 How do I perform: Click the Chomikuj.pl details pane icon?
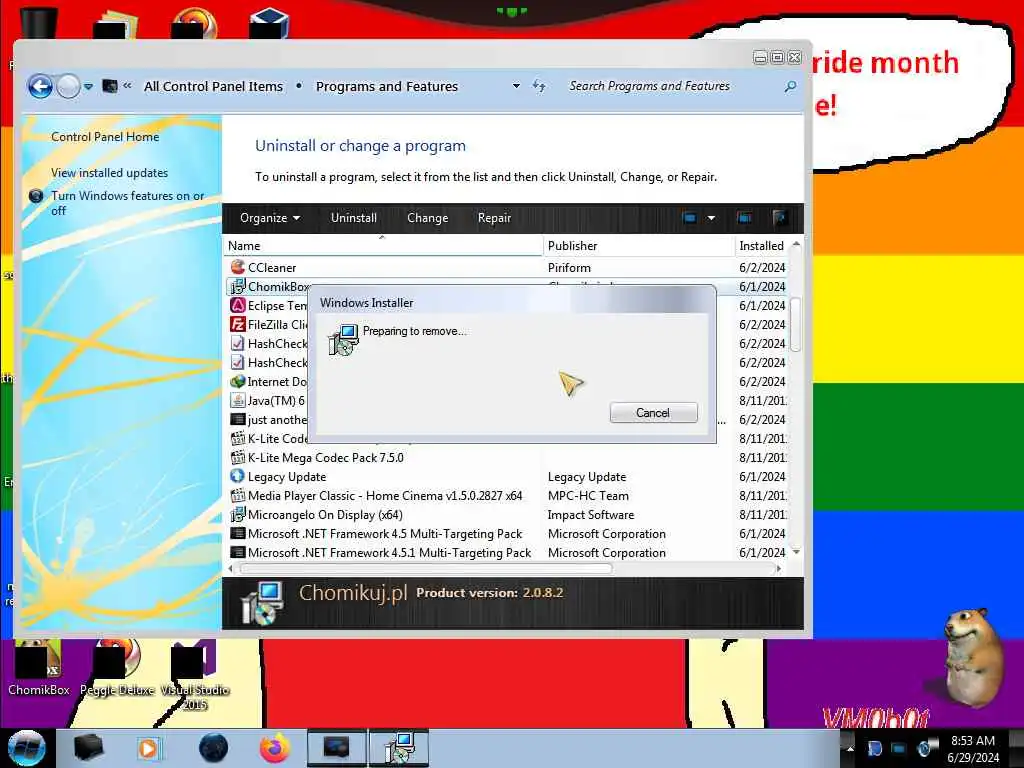(263, 603)
